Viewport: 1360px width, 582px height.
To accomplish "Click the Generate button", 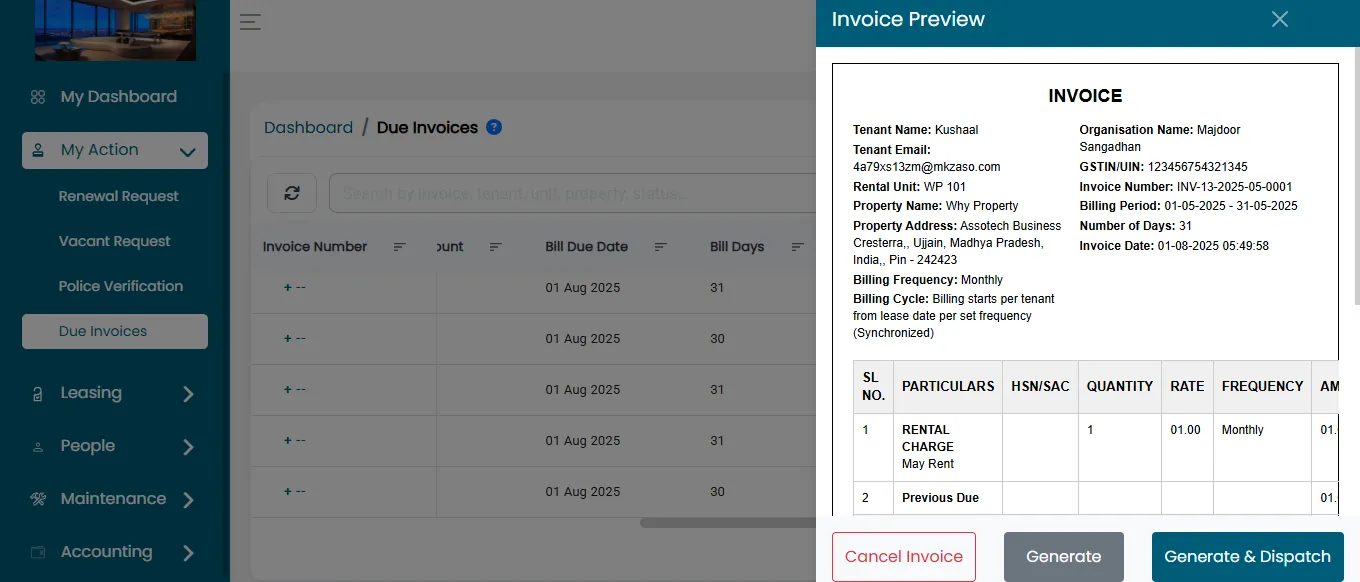I will coord(1064,557).
